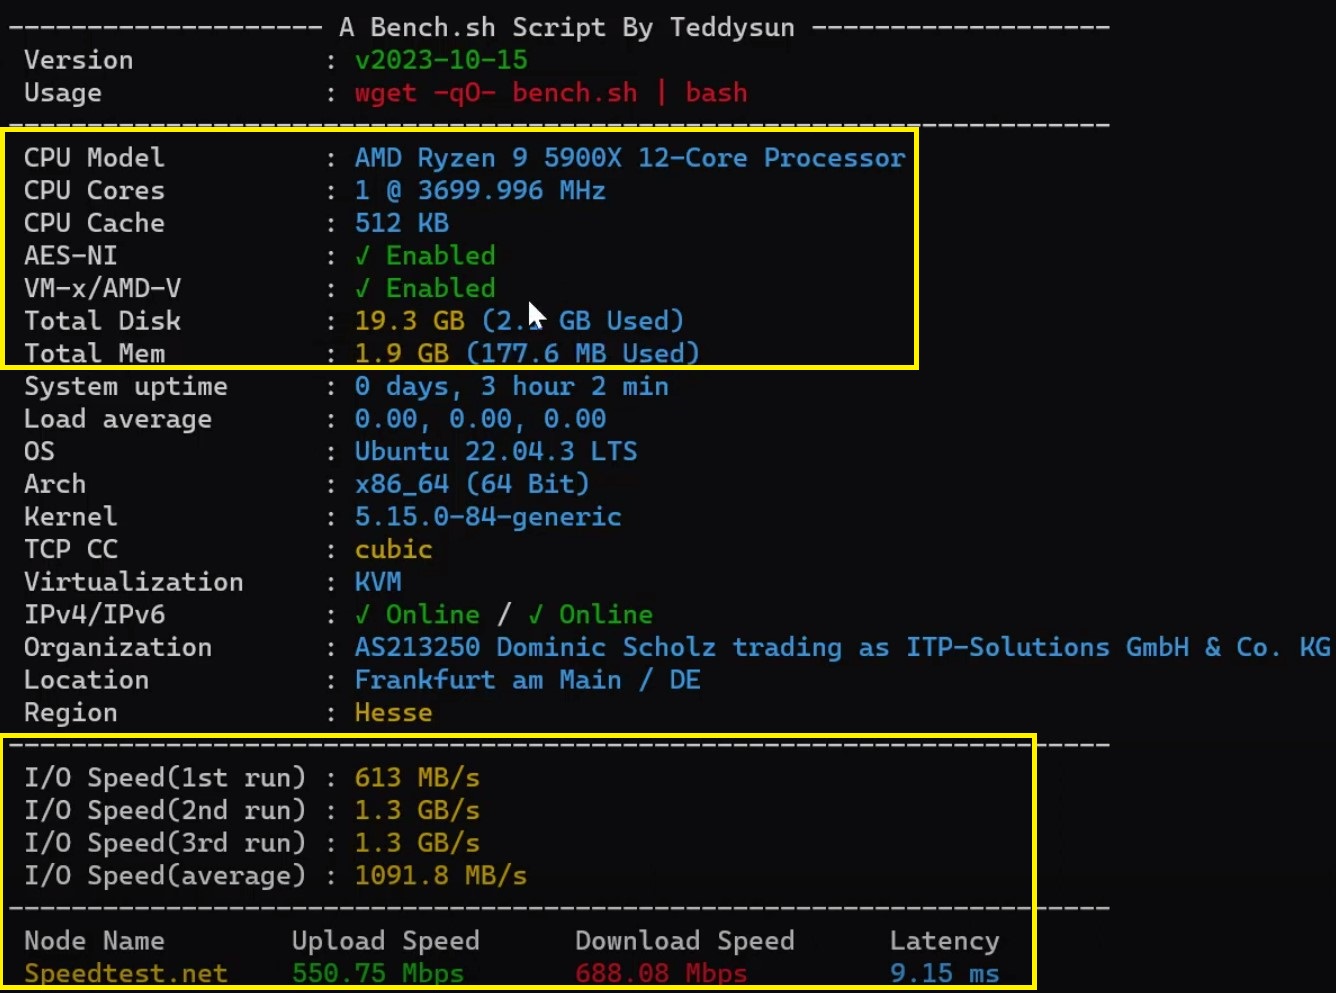The width and height of the screenshot is (1336, 993).
Task: Click the cubic TCP CC value
Action: click(x=393, y=549)
